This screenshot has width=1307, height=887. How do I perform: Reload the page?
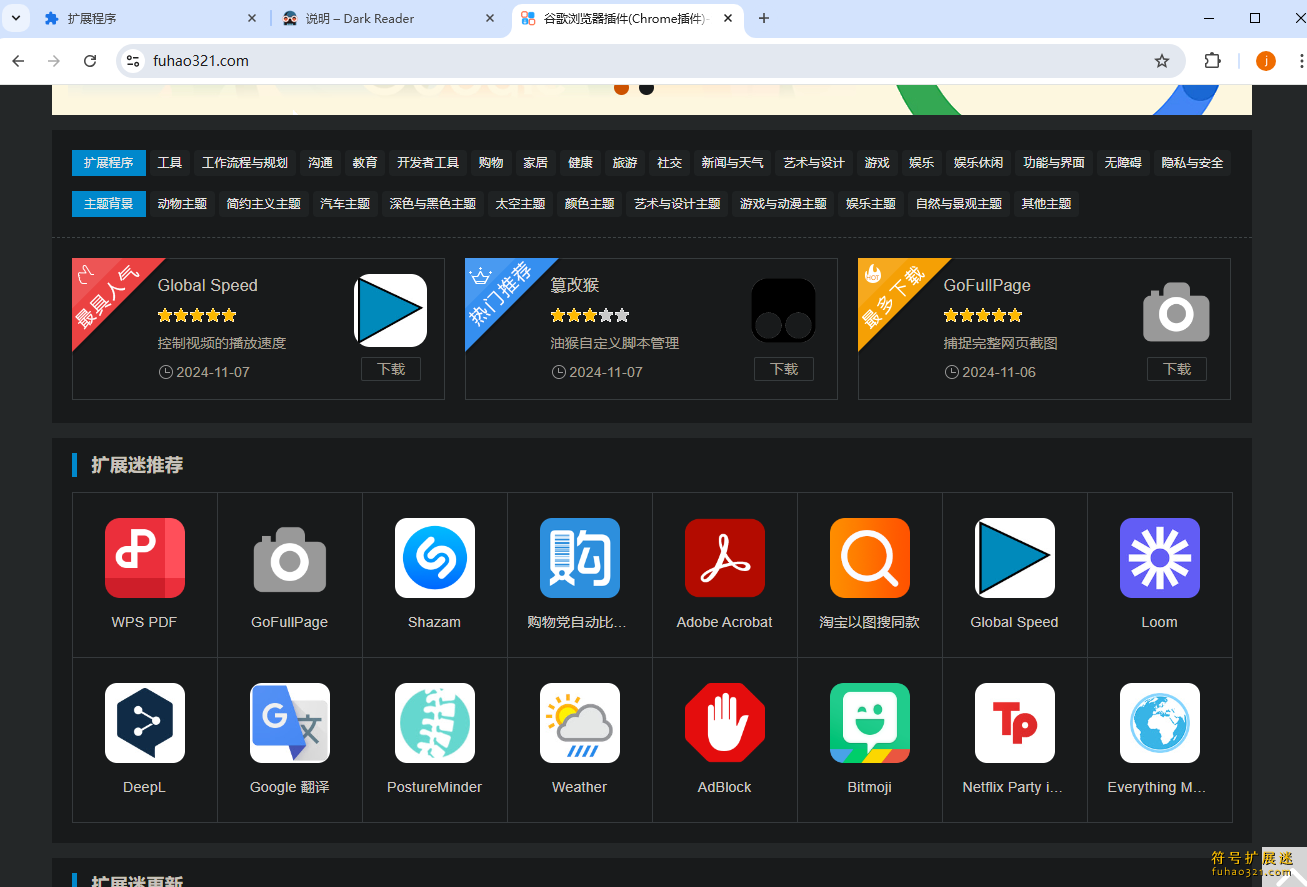[90, 61]
